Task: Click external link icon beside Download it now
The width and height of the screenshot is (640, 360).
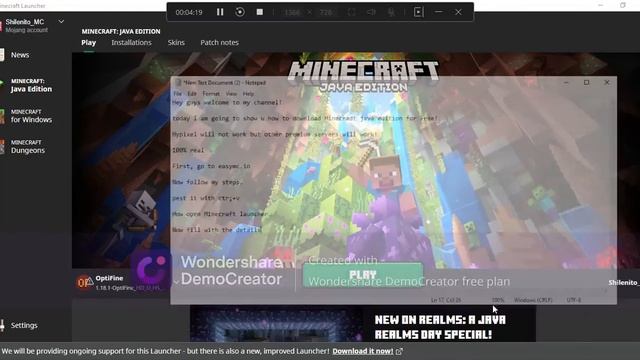Action: (x=399, y=351)
